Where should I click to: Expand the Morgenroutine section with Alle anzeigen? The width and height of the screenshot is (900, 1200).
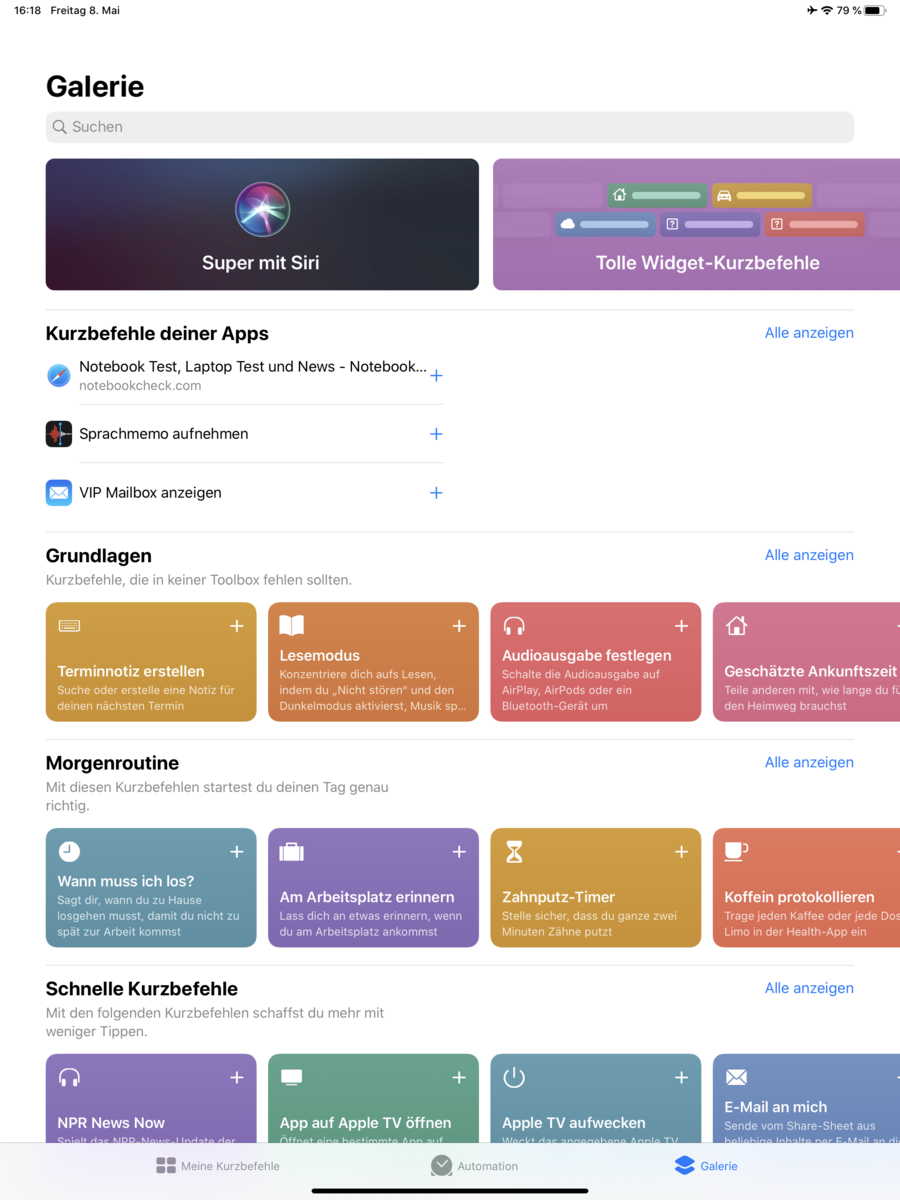(x=809, y=762)
